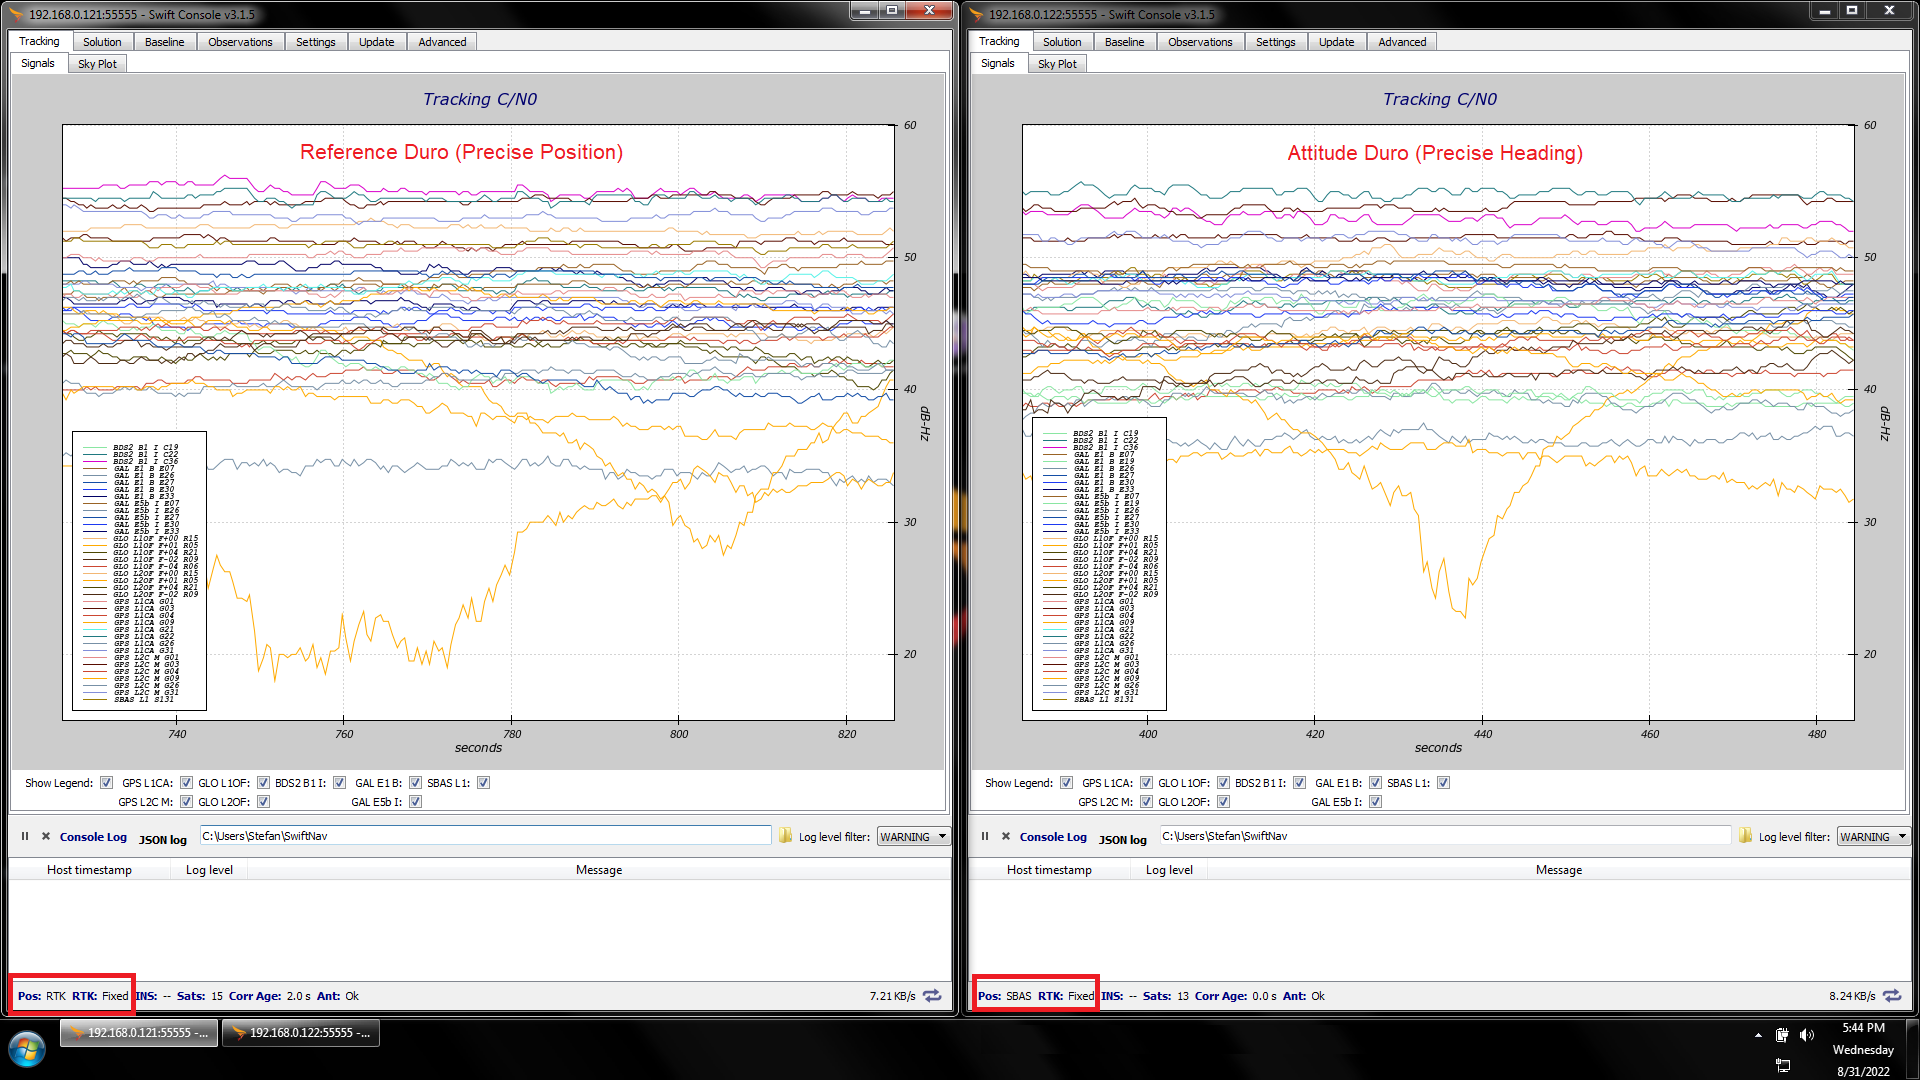The image size is (1920, 1080).
Task: Switch to Sky Plot tab in left window
Action: [97, 64]
